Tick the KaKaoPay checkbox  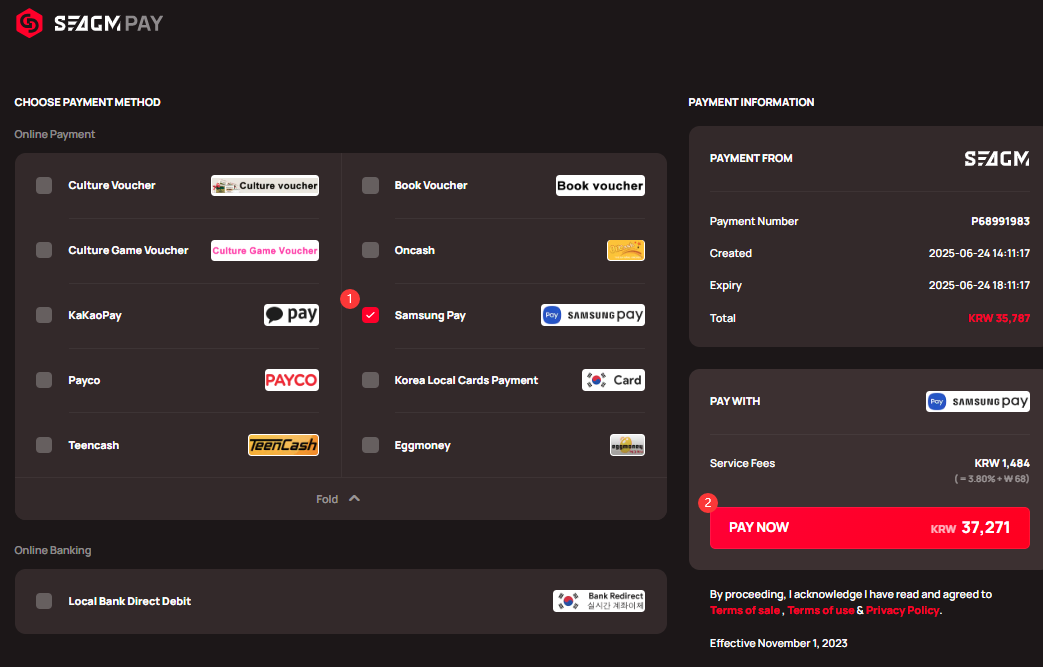pos(44,315)
